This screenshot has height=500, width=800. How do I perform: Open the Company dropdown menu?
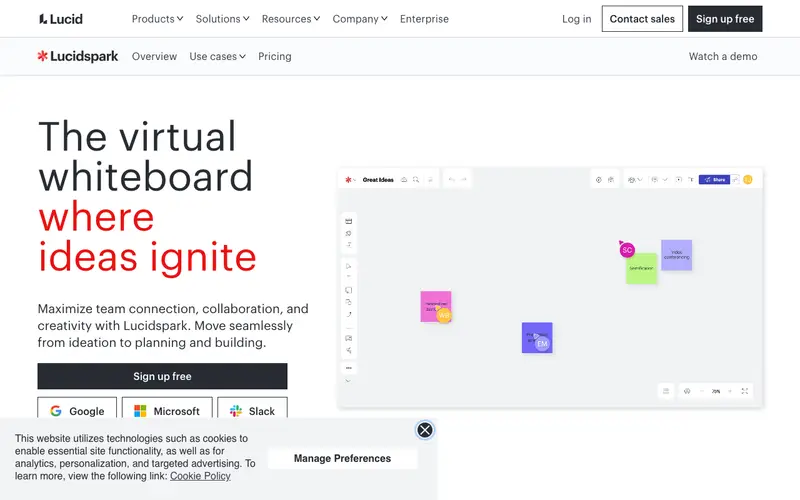coord(360,19)
